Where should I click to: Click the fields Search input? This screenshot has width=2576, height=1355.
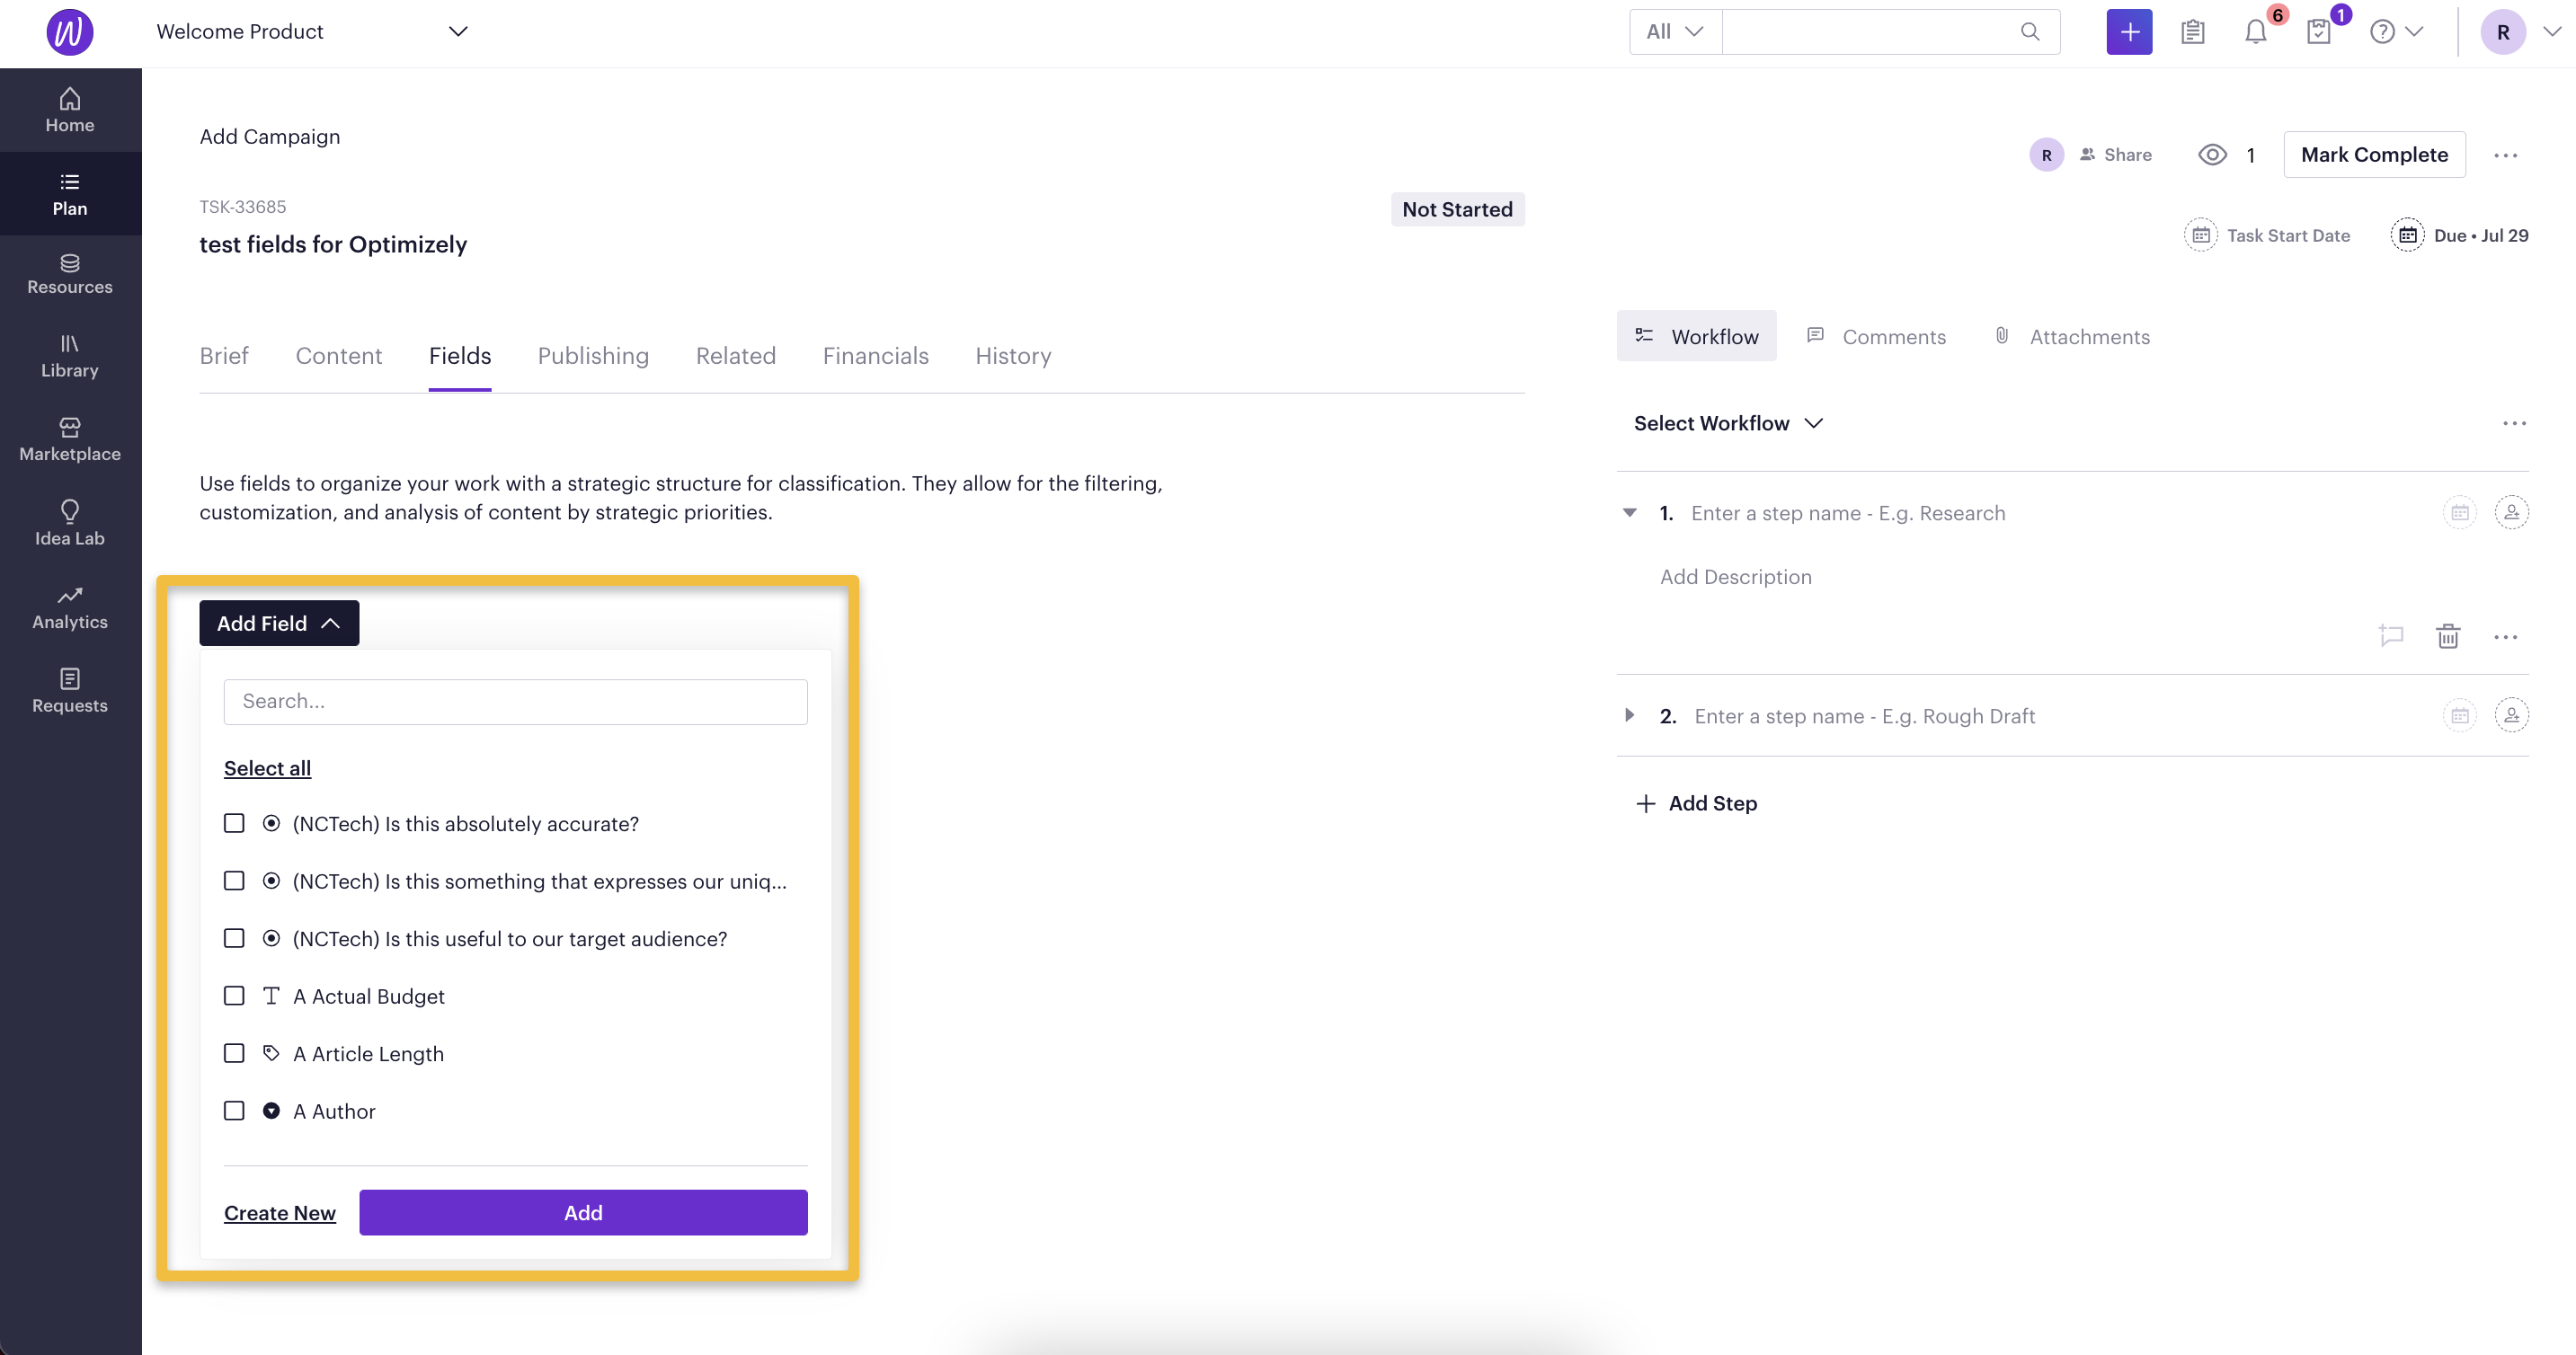515,702
